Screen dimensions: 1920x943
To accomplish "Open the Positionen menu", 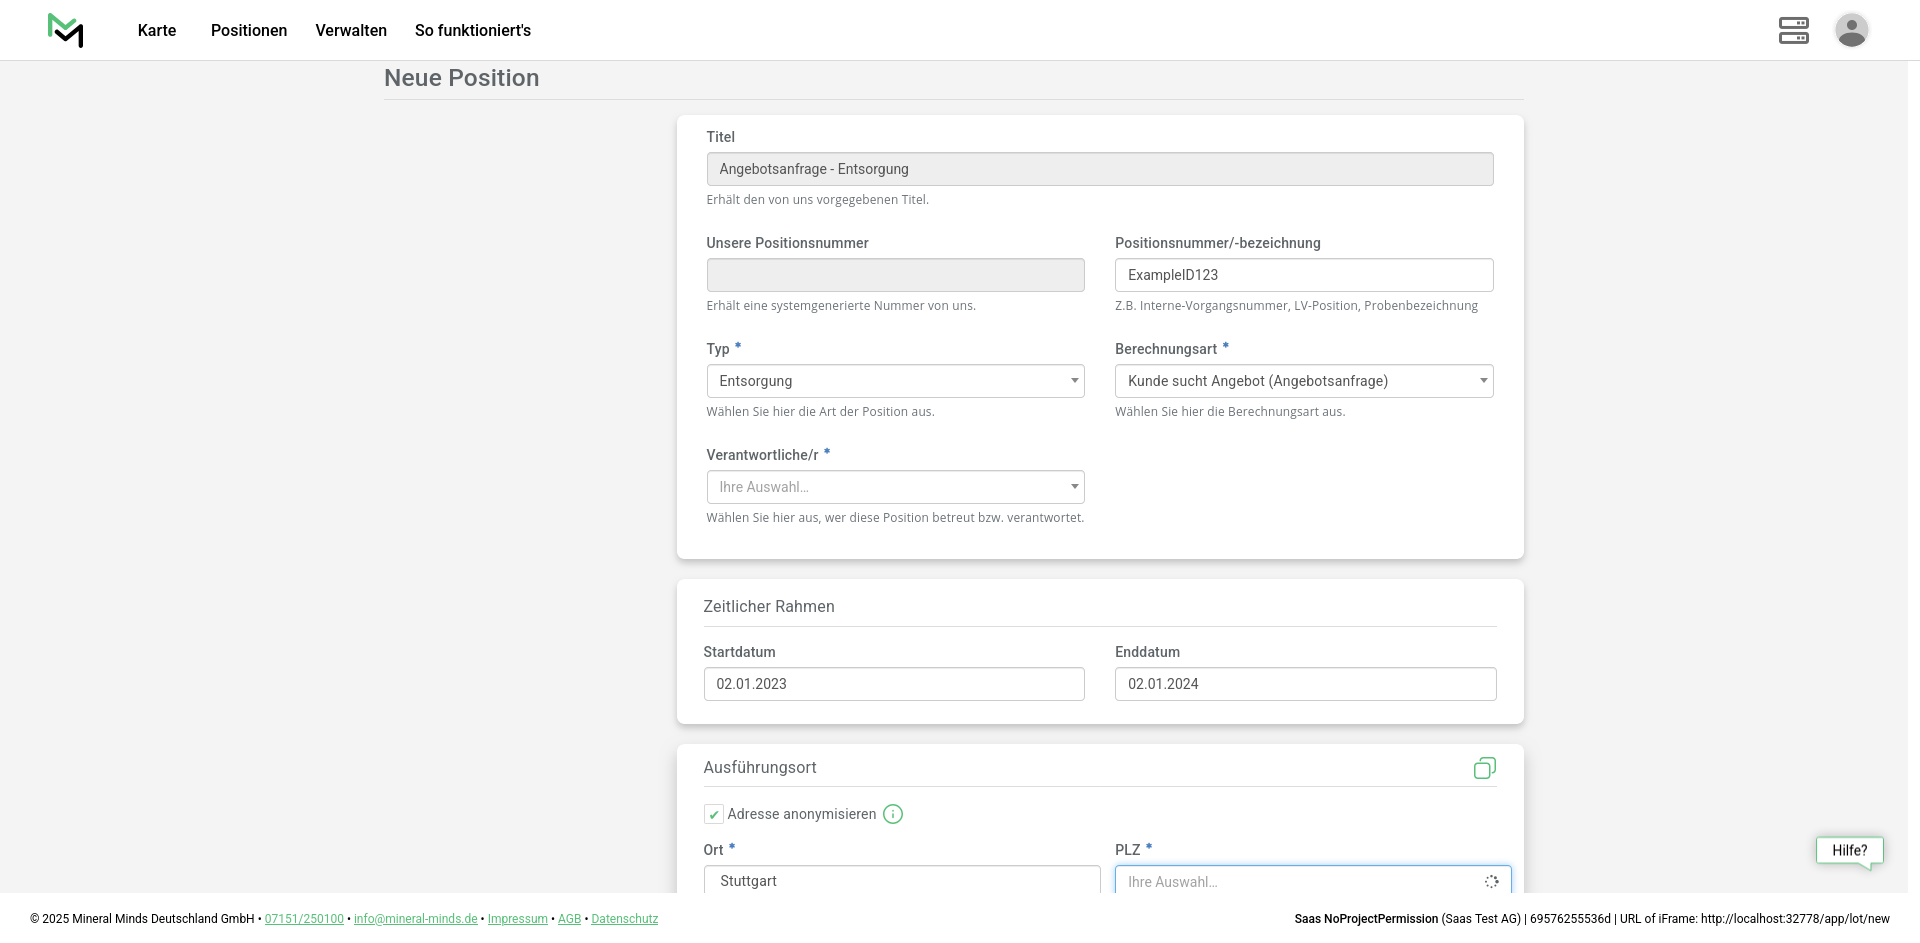I will point(249,30).
